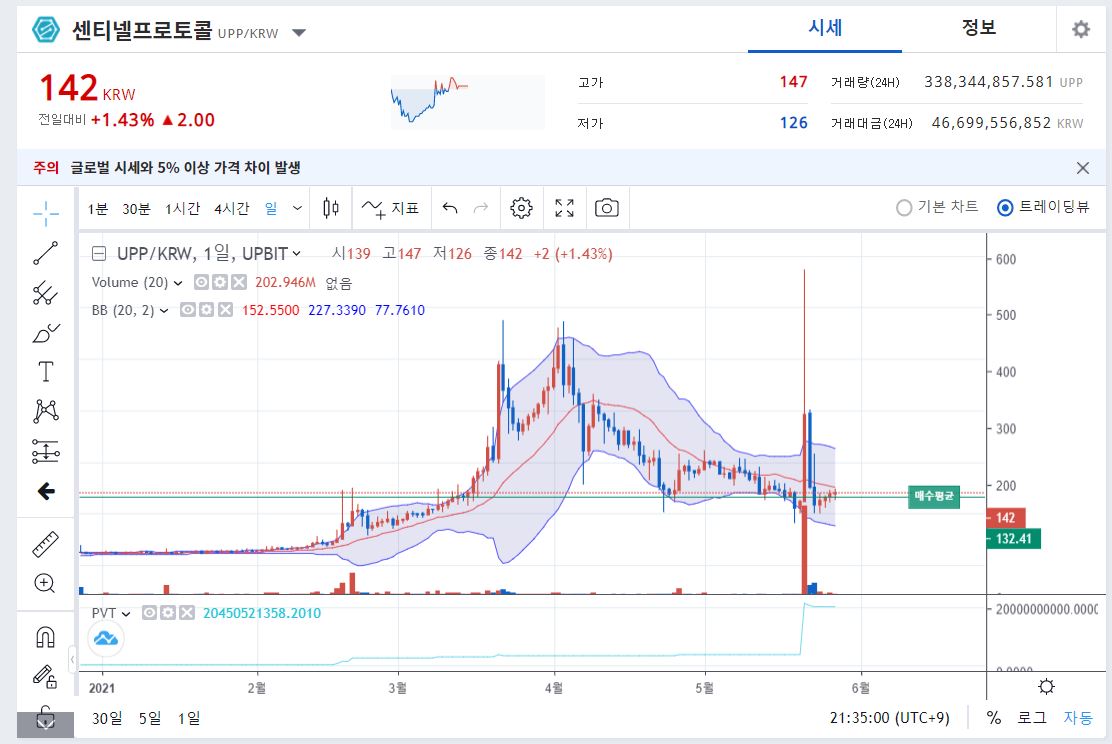Select the brush drawing tool

click(x=45, y=333)
